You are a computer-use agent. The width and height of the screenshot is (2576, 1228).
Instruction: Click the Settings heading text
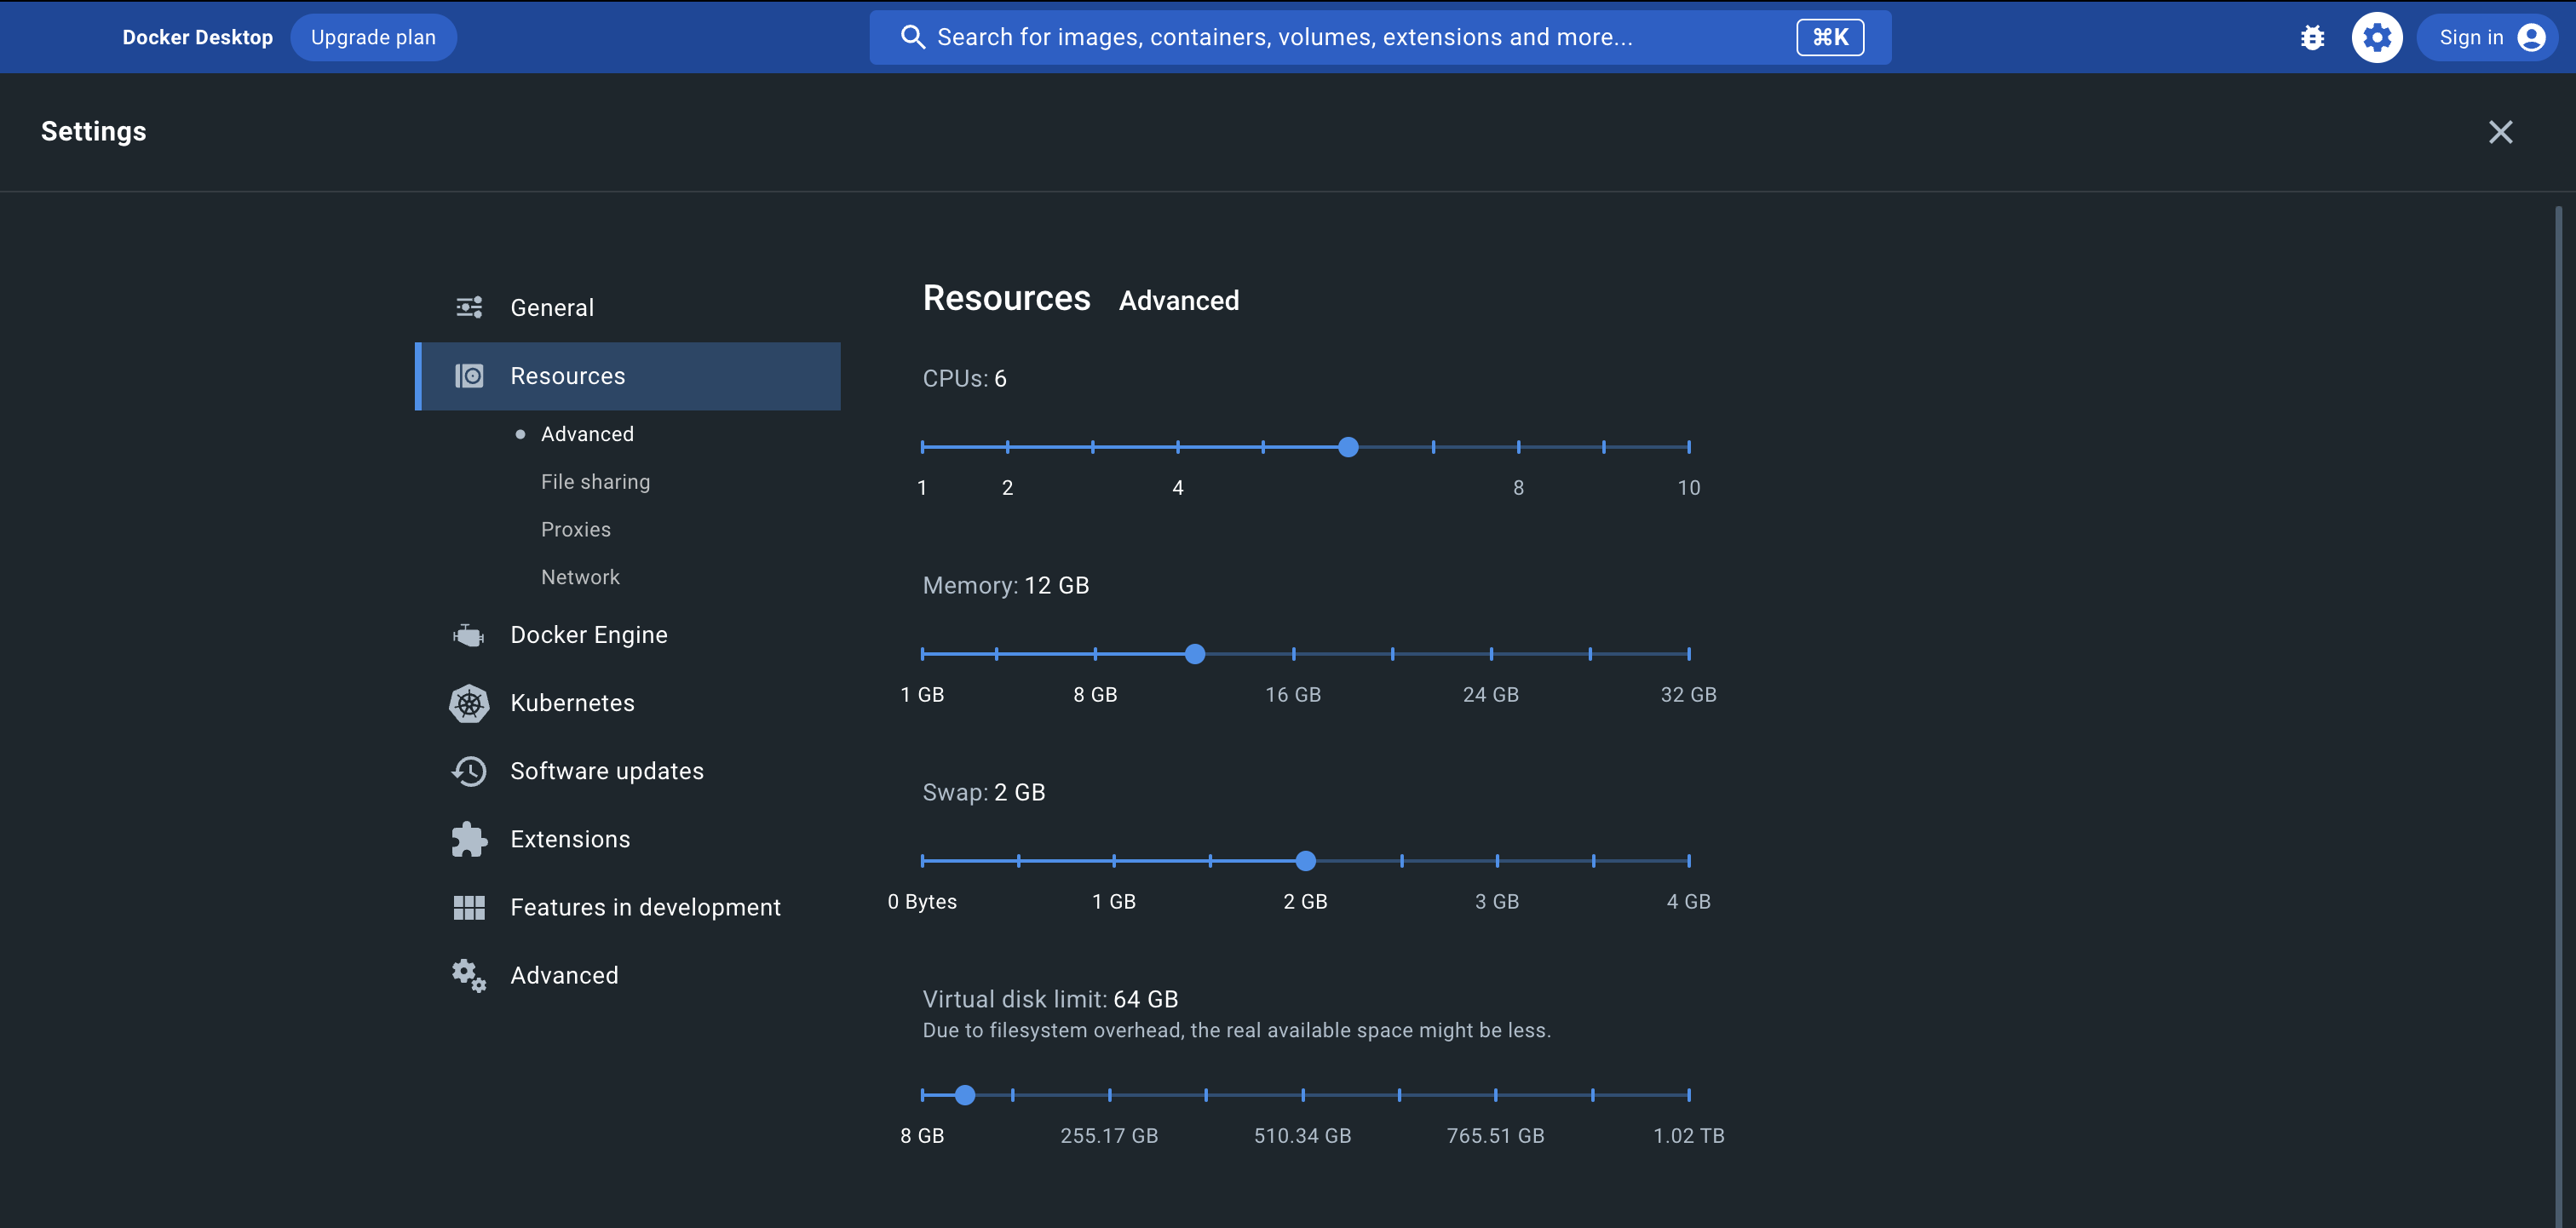(93, 132)
